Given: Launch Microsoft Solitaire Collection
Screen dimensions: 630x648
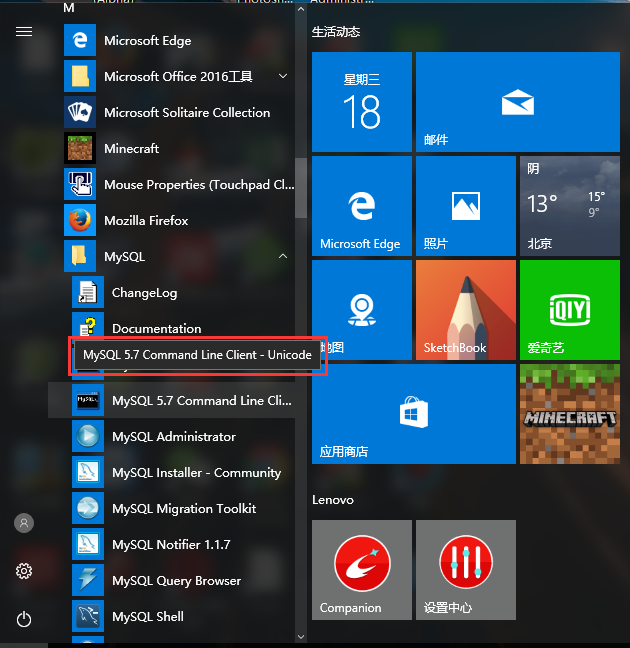Looking at the screenshot, I should (x=186, y=113).
